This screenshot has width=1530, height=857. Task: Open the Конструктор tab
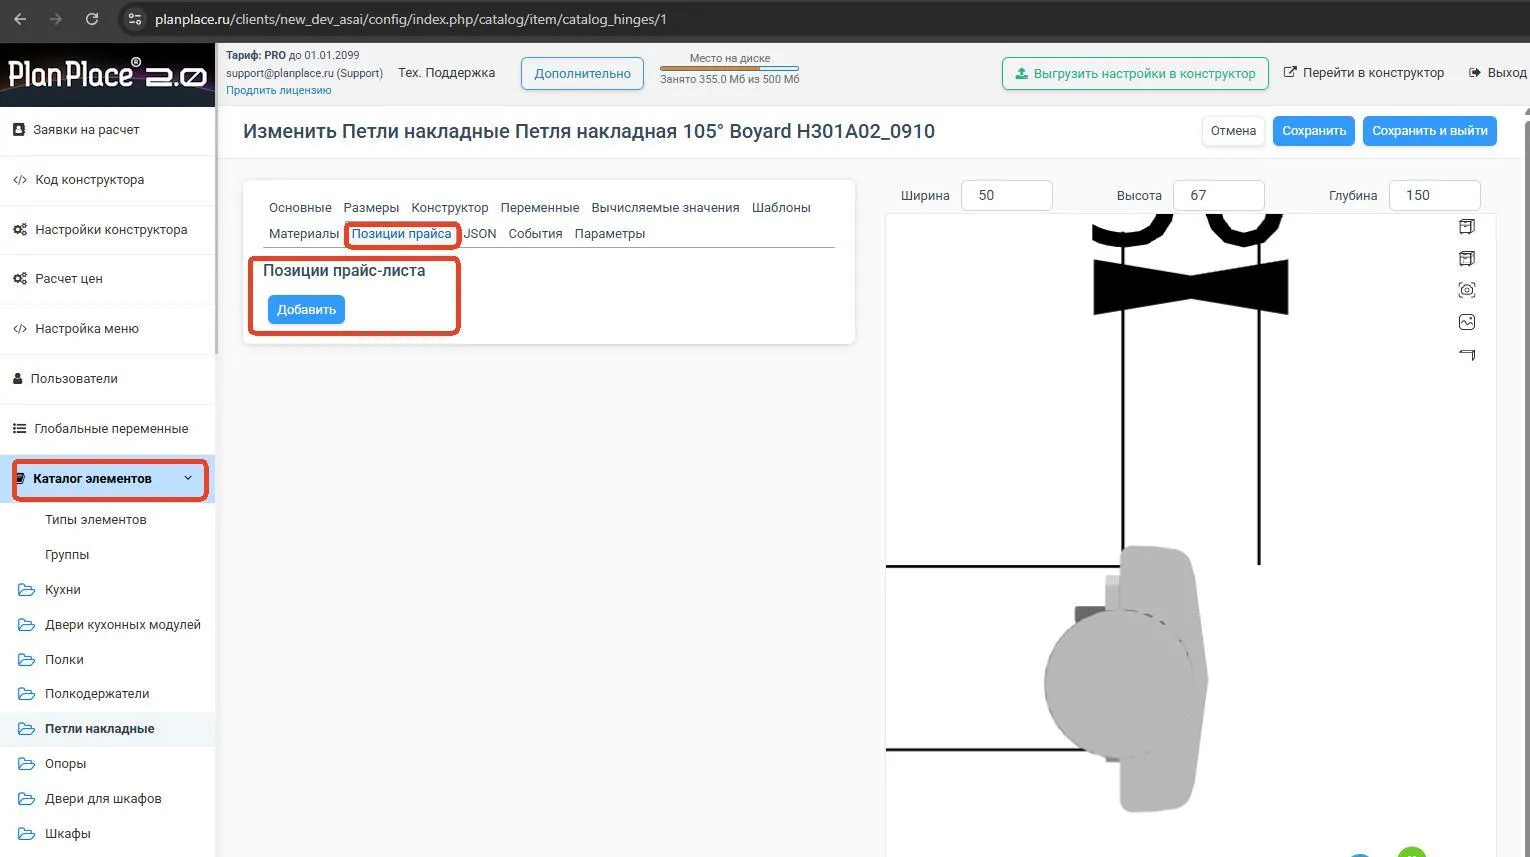(x=450, y=208)
